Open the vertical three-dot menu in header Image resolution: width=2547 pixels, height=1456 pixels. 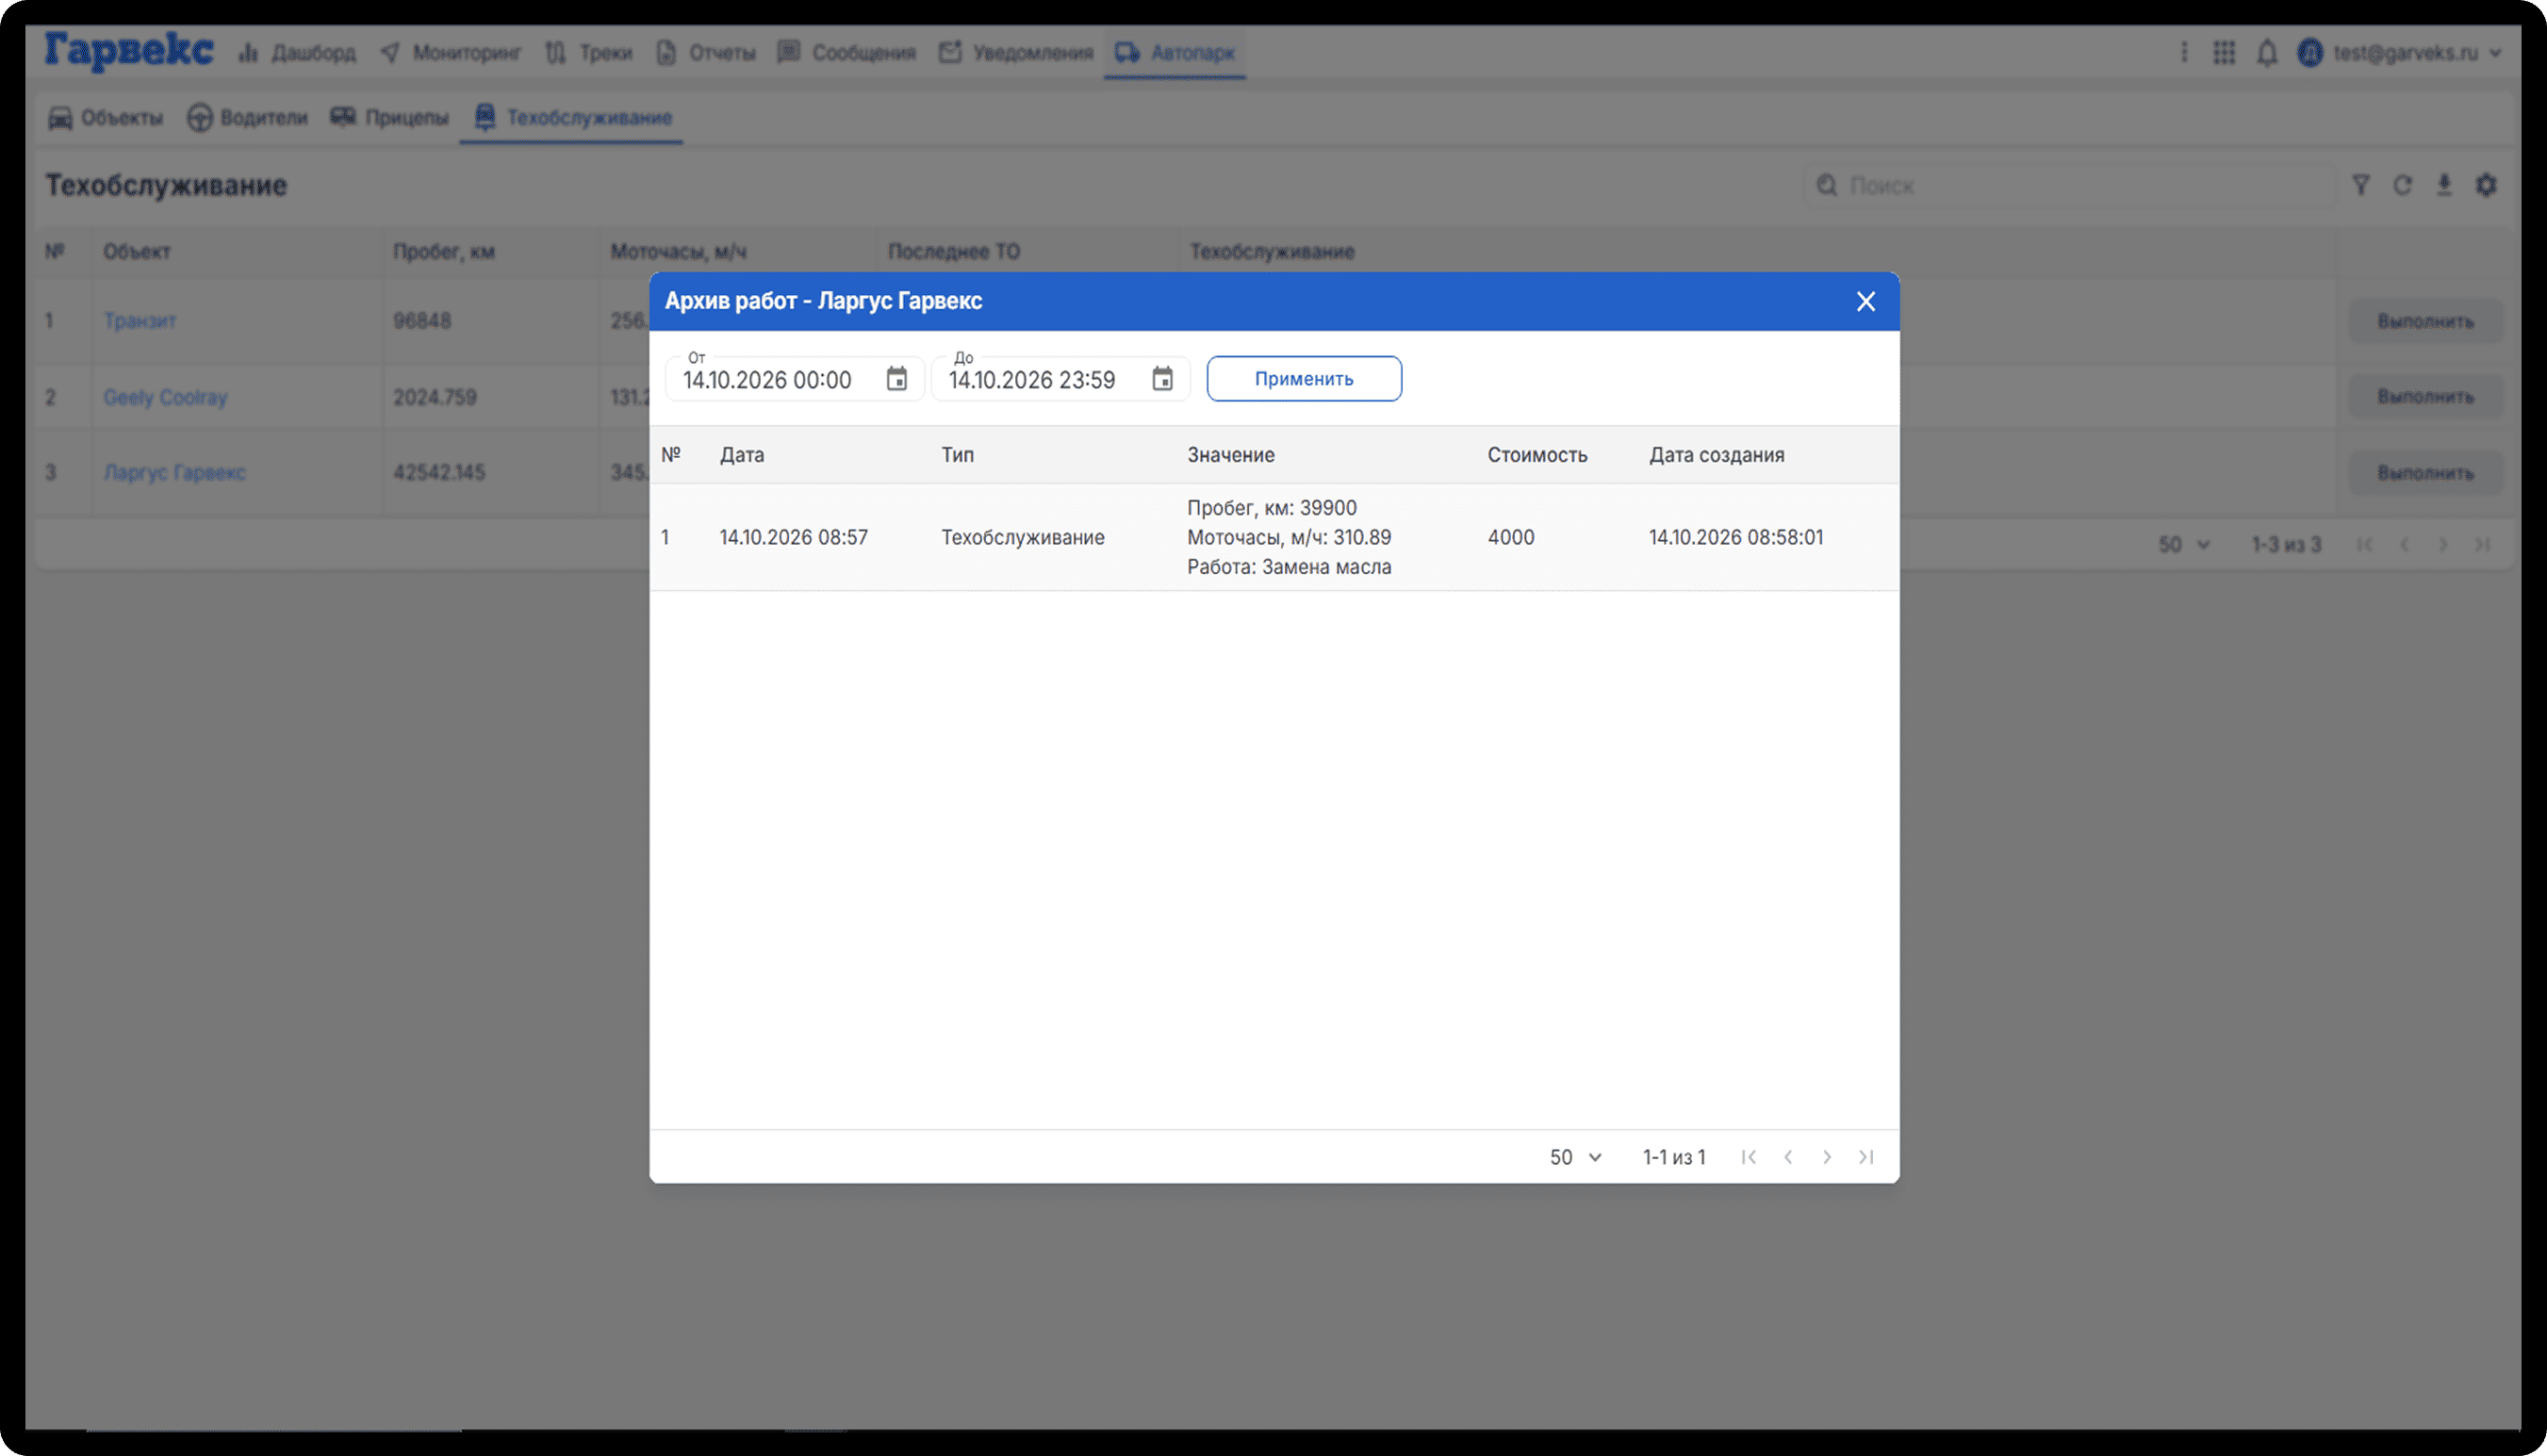click(2184, 52)
